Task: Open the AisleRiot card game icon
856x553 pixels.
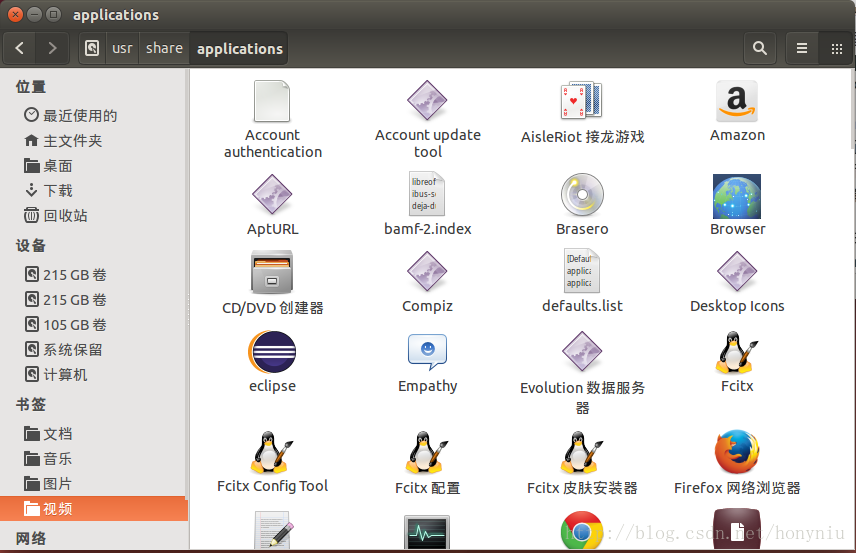Action: (581, 101)
